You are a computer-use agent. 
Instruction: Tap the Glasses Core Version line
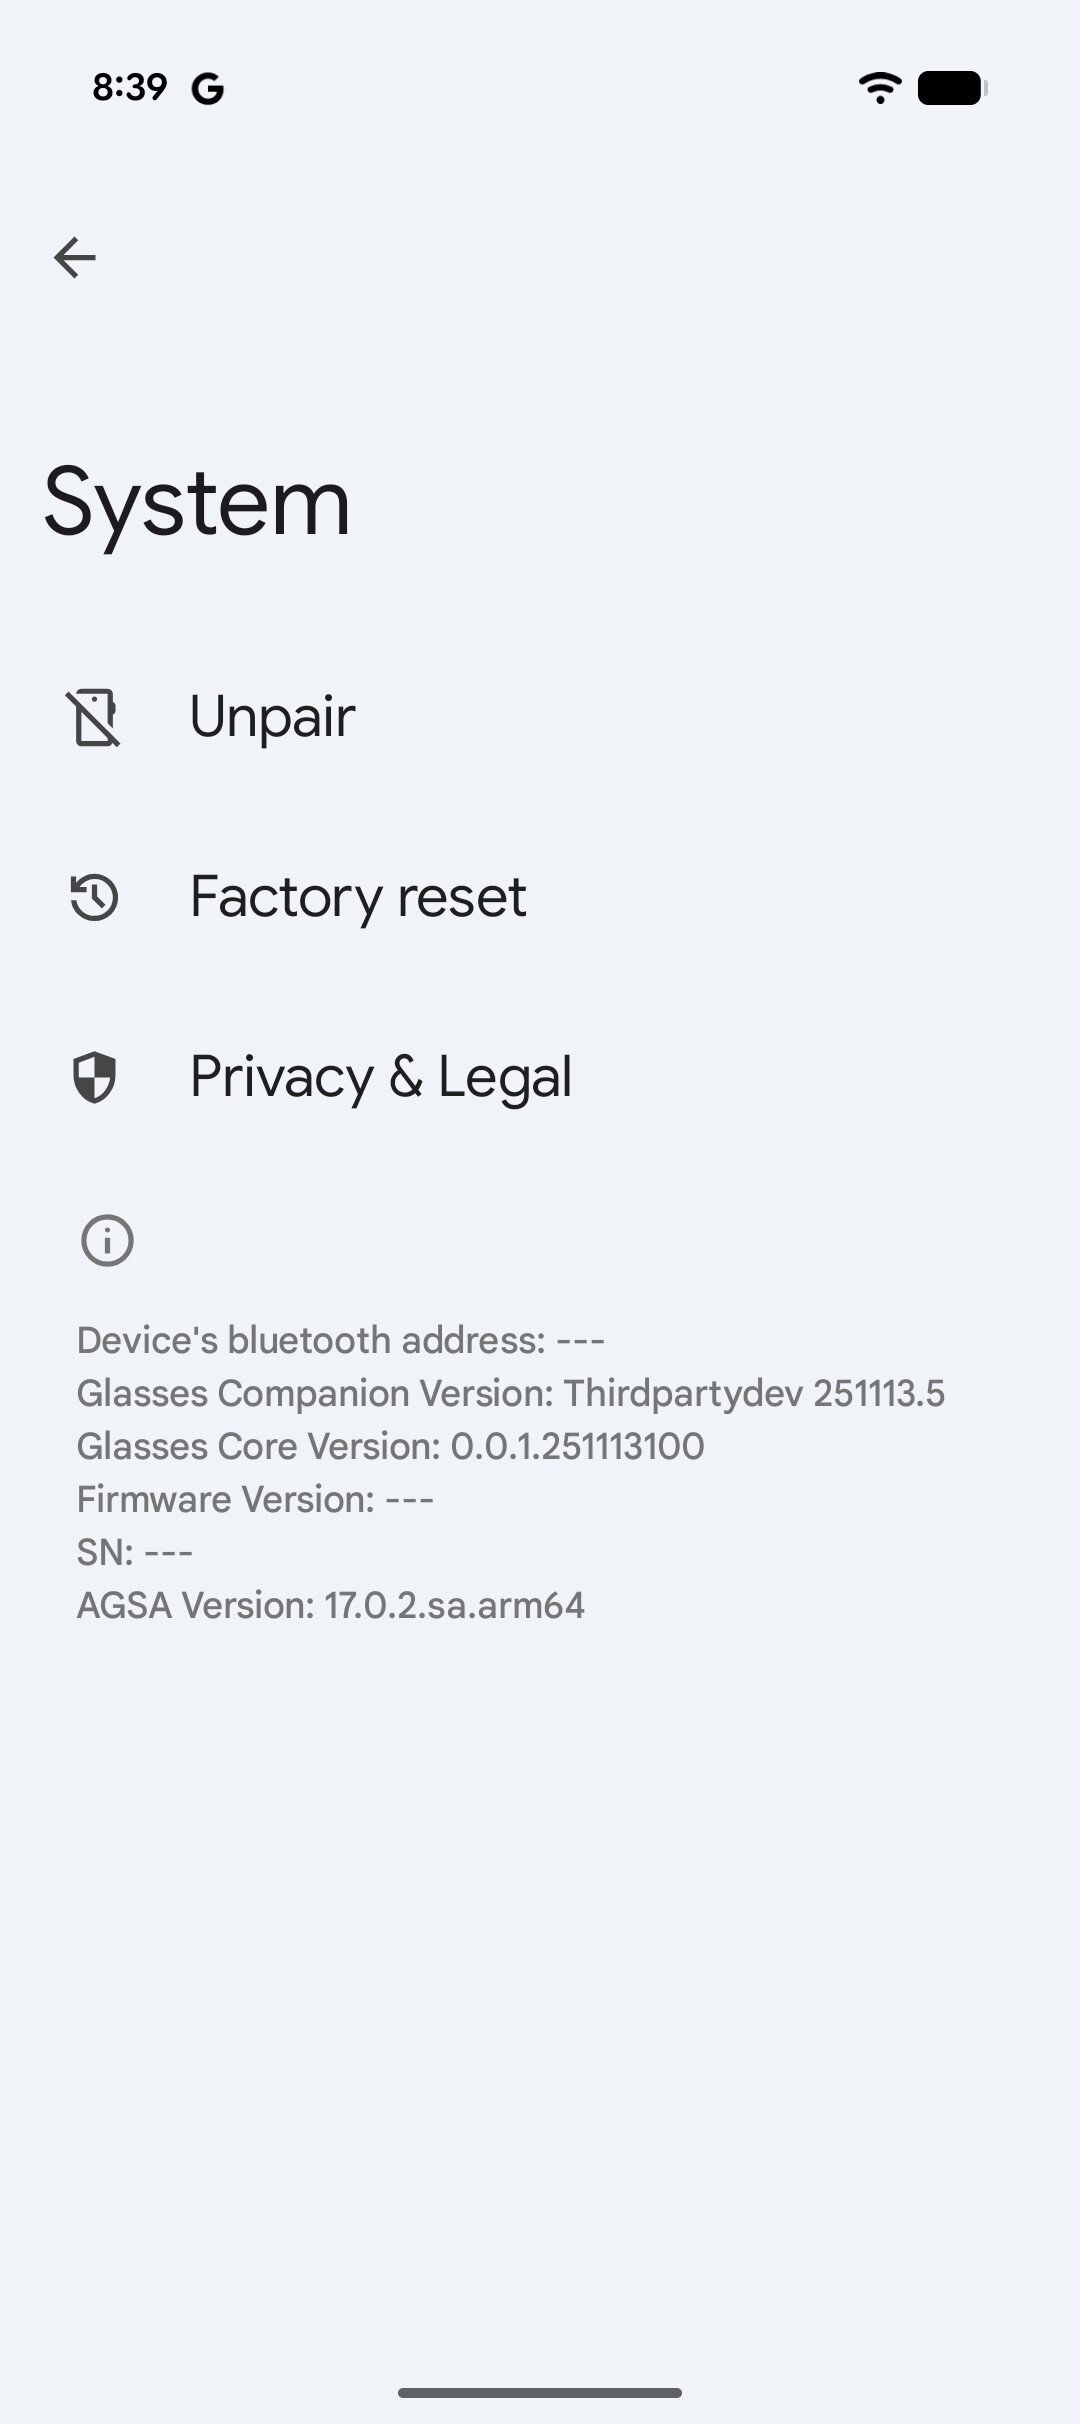[x=390, y=1446]
